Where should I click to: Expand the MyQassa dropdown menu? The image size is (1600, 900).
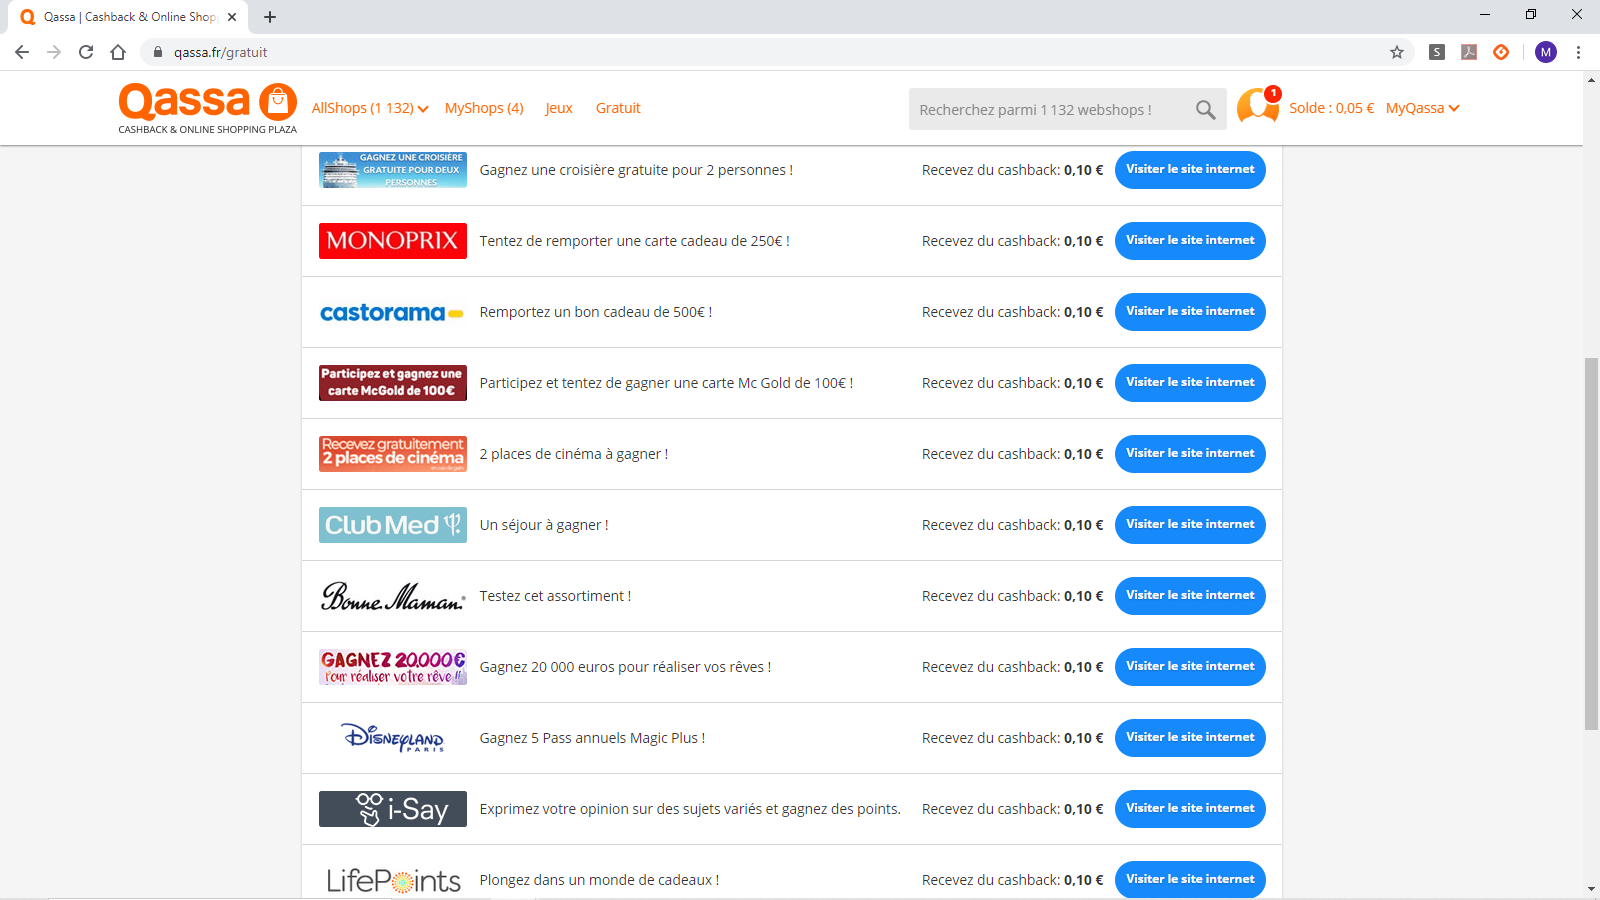tap(1422, 108)
